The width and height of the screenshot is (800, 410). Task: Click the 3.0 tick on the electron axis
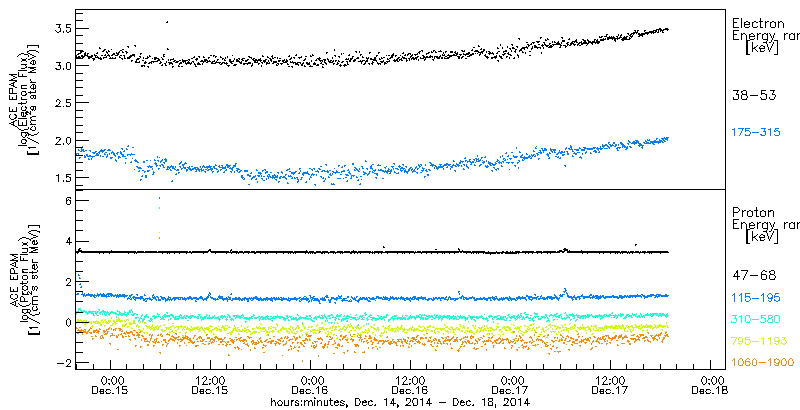coord(61,65)
